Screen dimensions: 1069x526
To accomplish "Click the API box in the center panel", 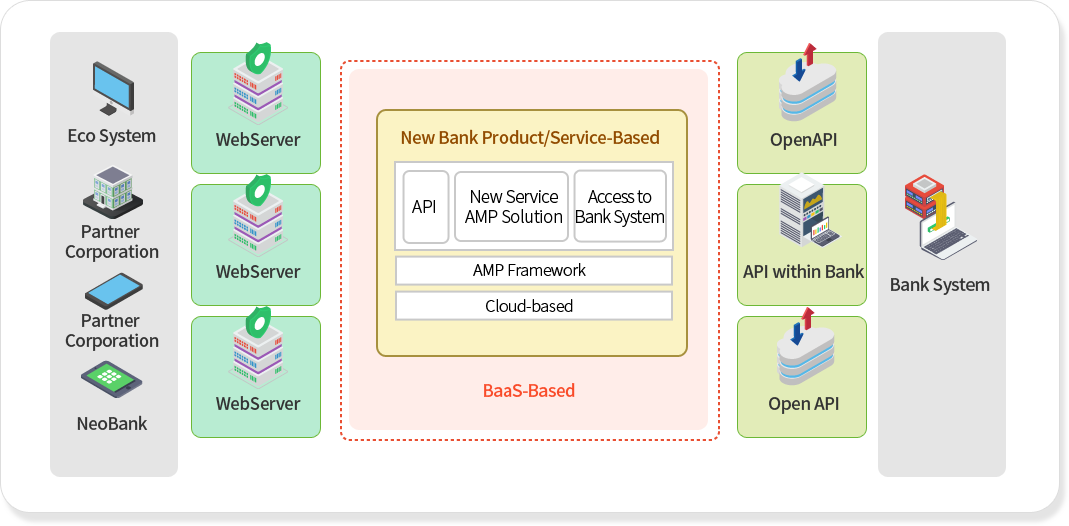I will [425, 206].
